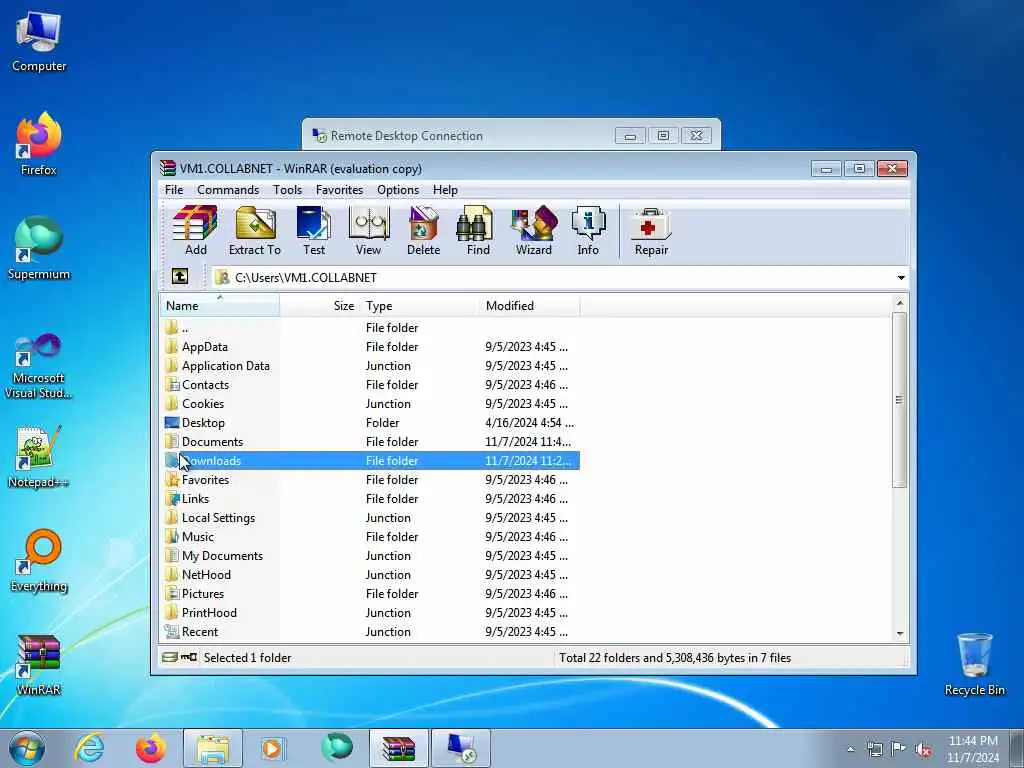Image resolution: width=1024 pixels, height=768 pixels.
Task: Select the Notepad++ desktop shortcut
Action: click(39, 457)
